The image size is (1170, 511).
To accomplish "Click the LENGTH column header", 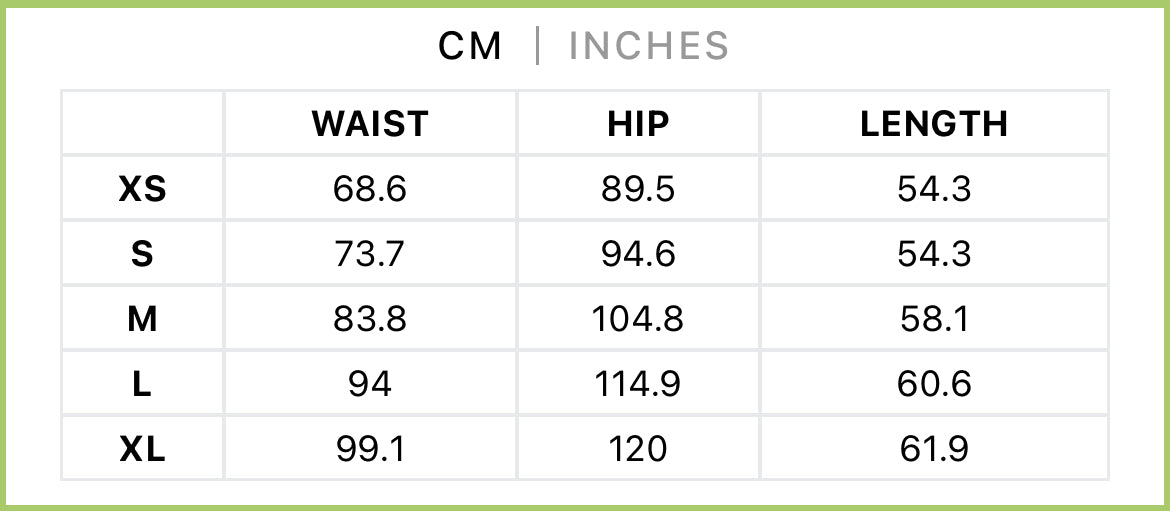I will pyautogui.click(x=934, y=124).
